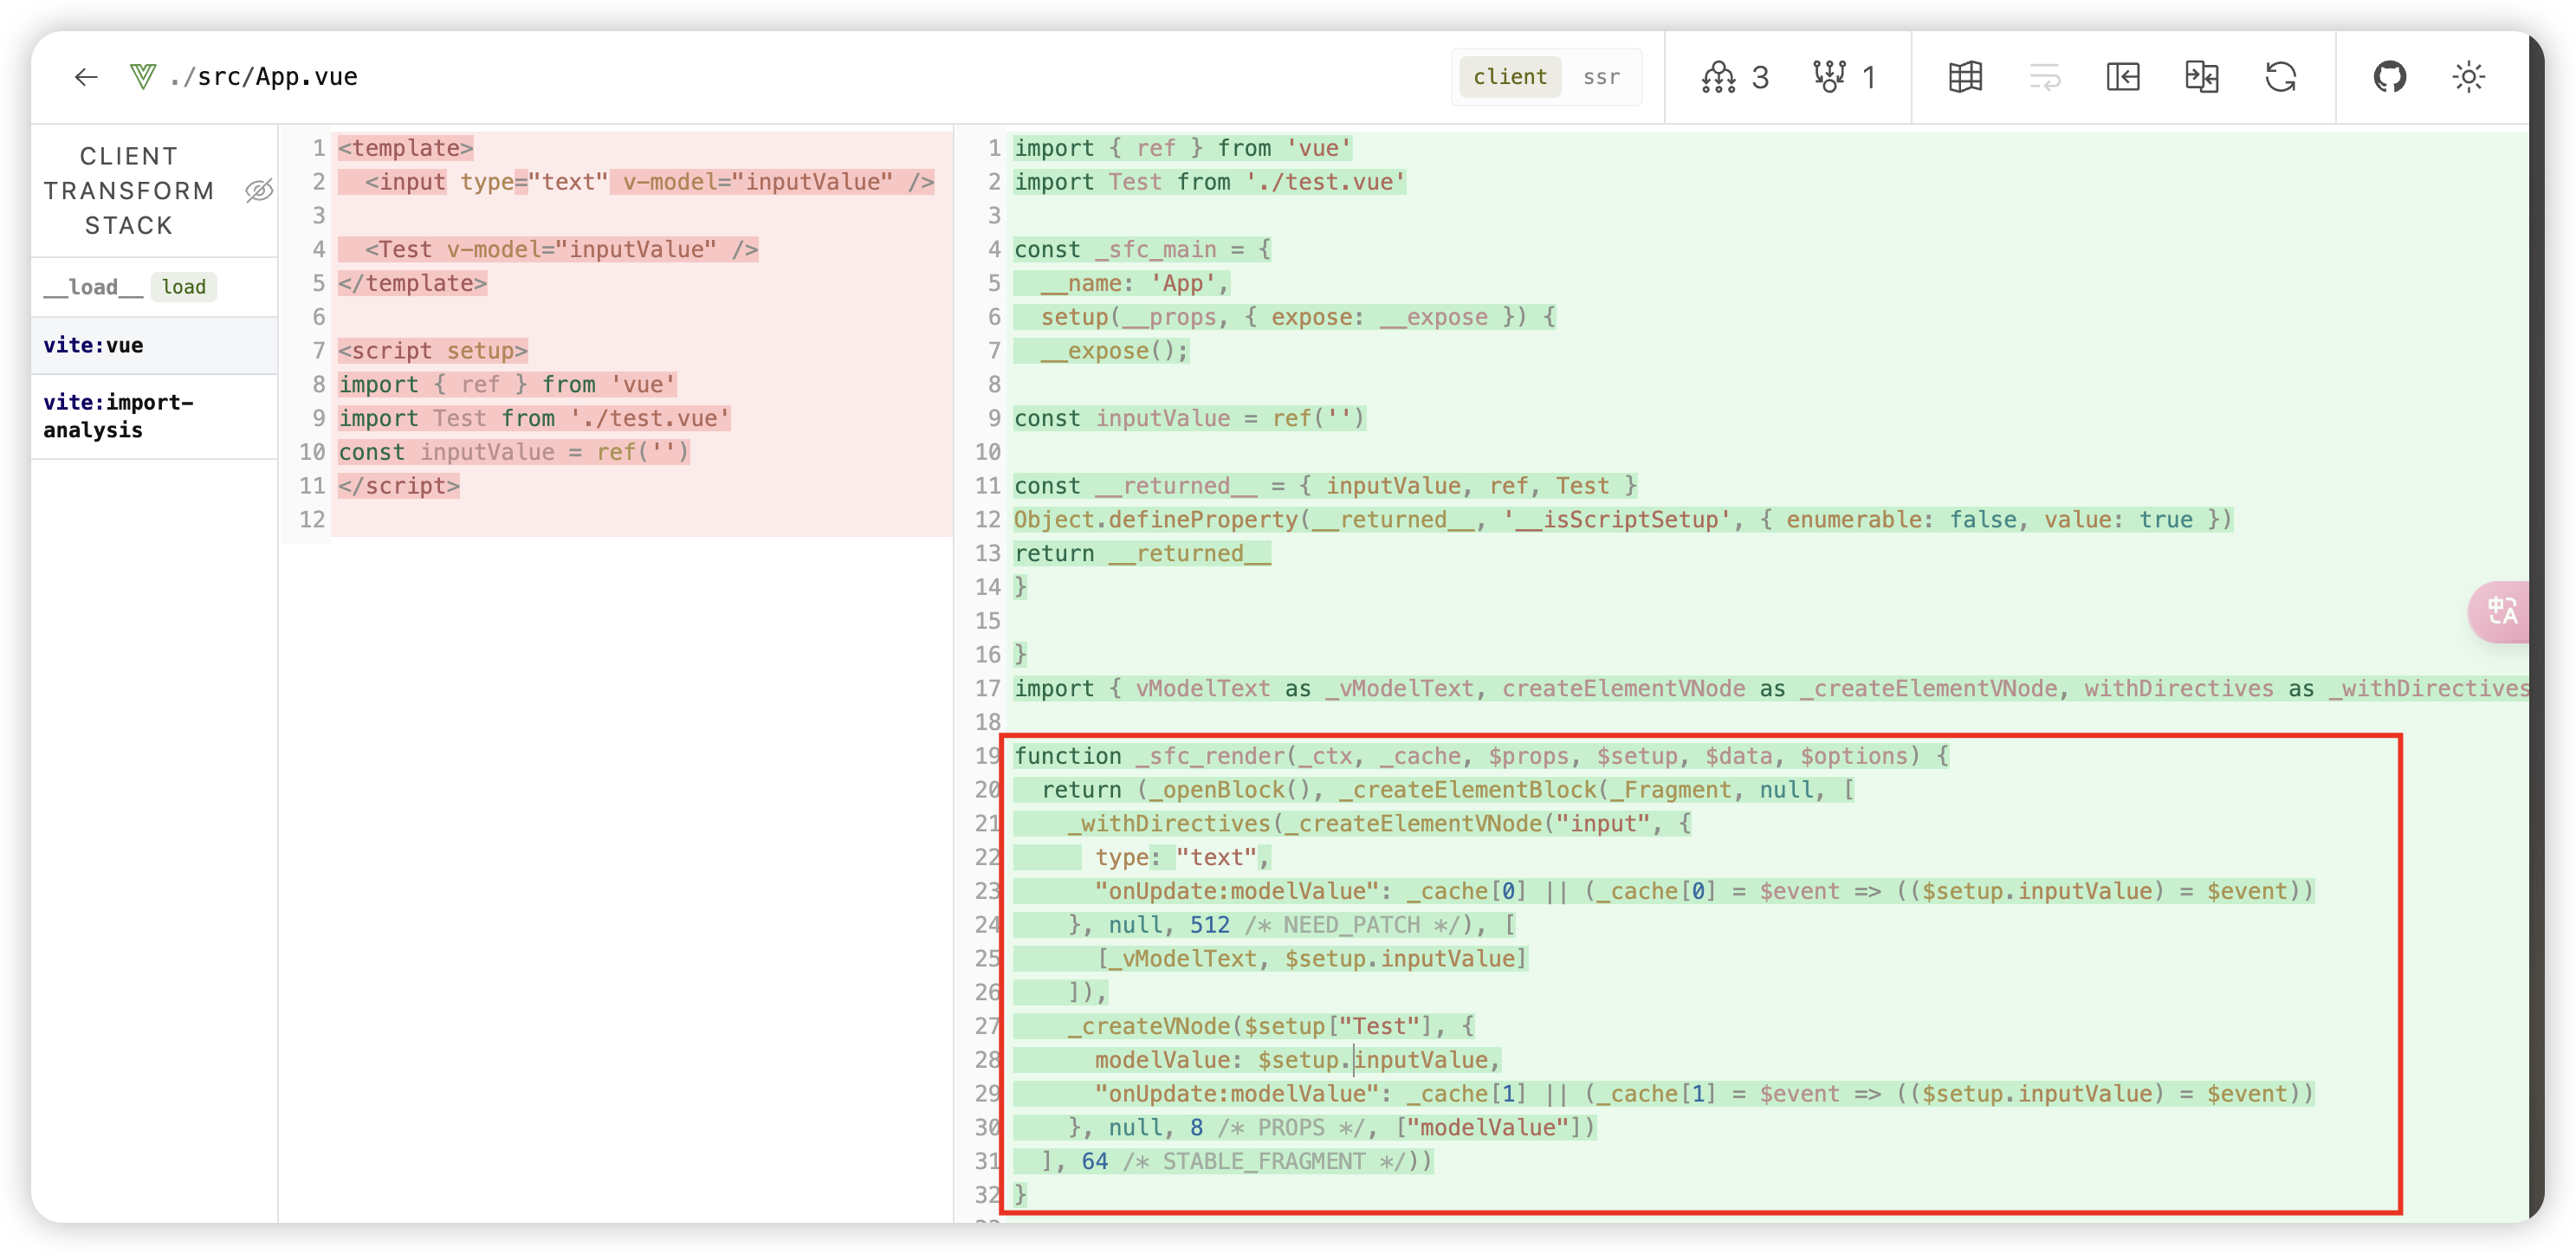Click the refetch refresh icon

2281,77
